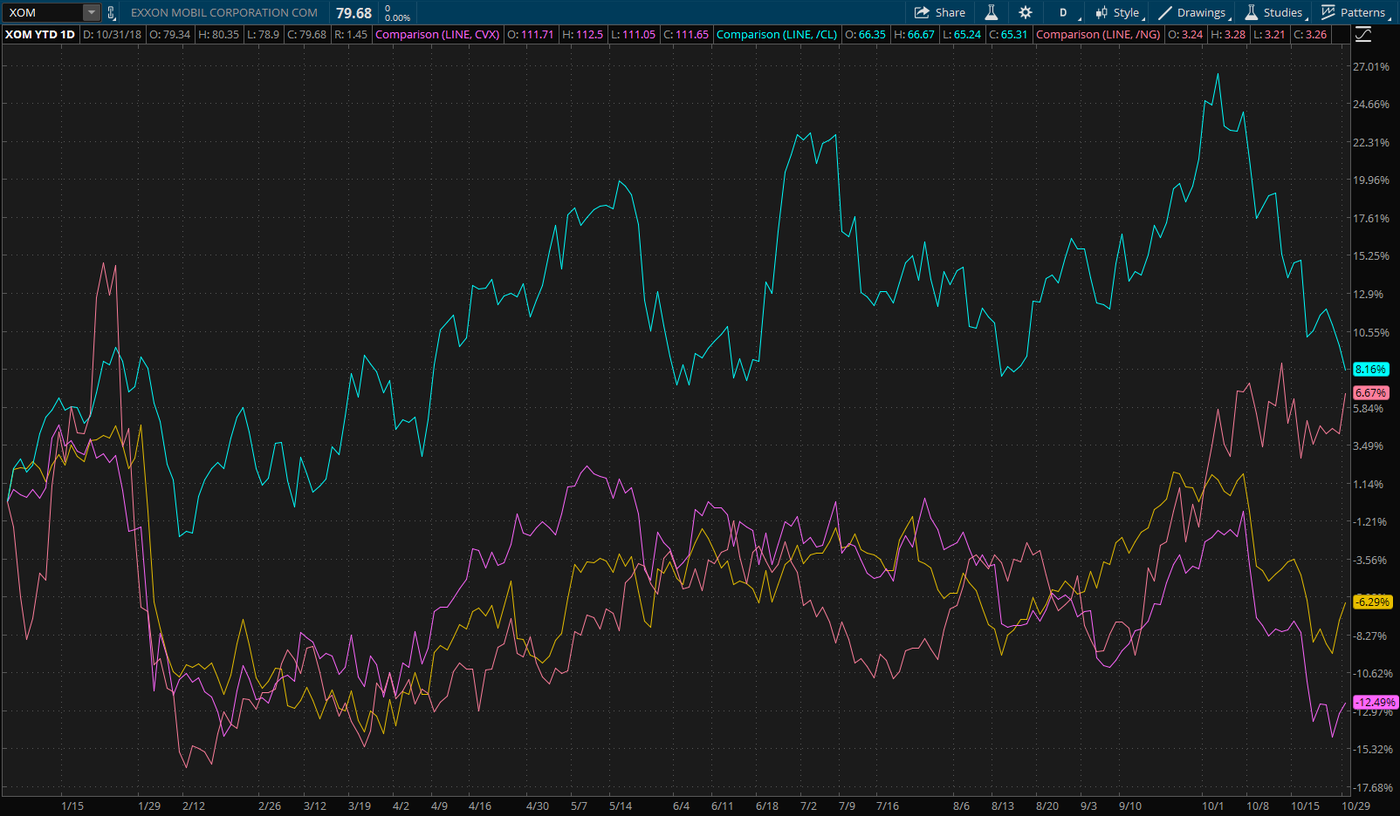Click the cyan 8.16% price bubble
The image size is (1400, 816).
click(x=1371, y=369)
